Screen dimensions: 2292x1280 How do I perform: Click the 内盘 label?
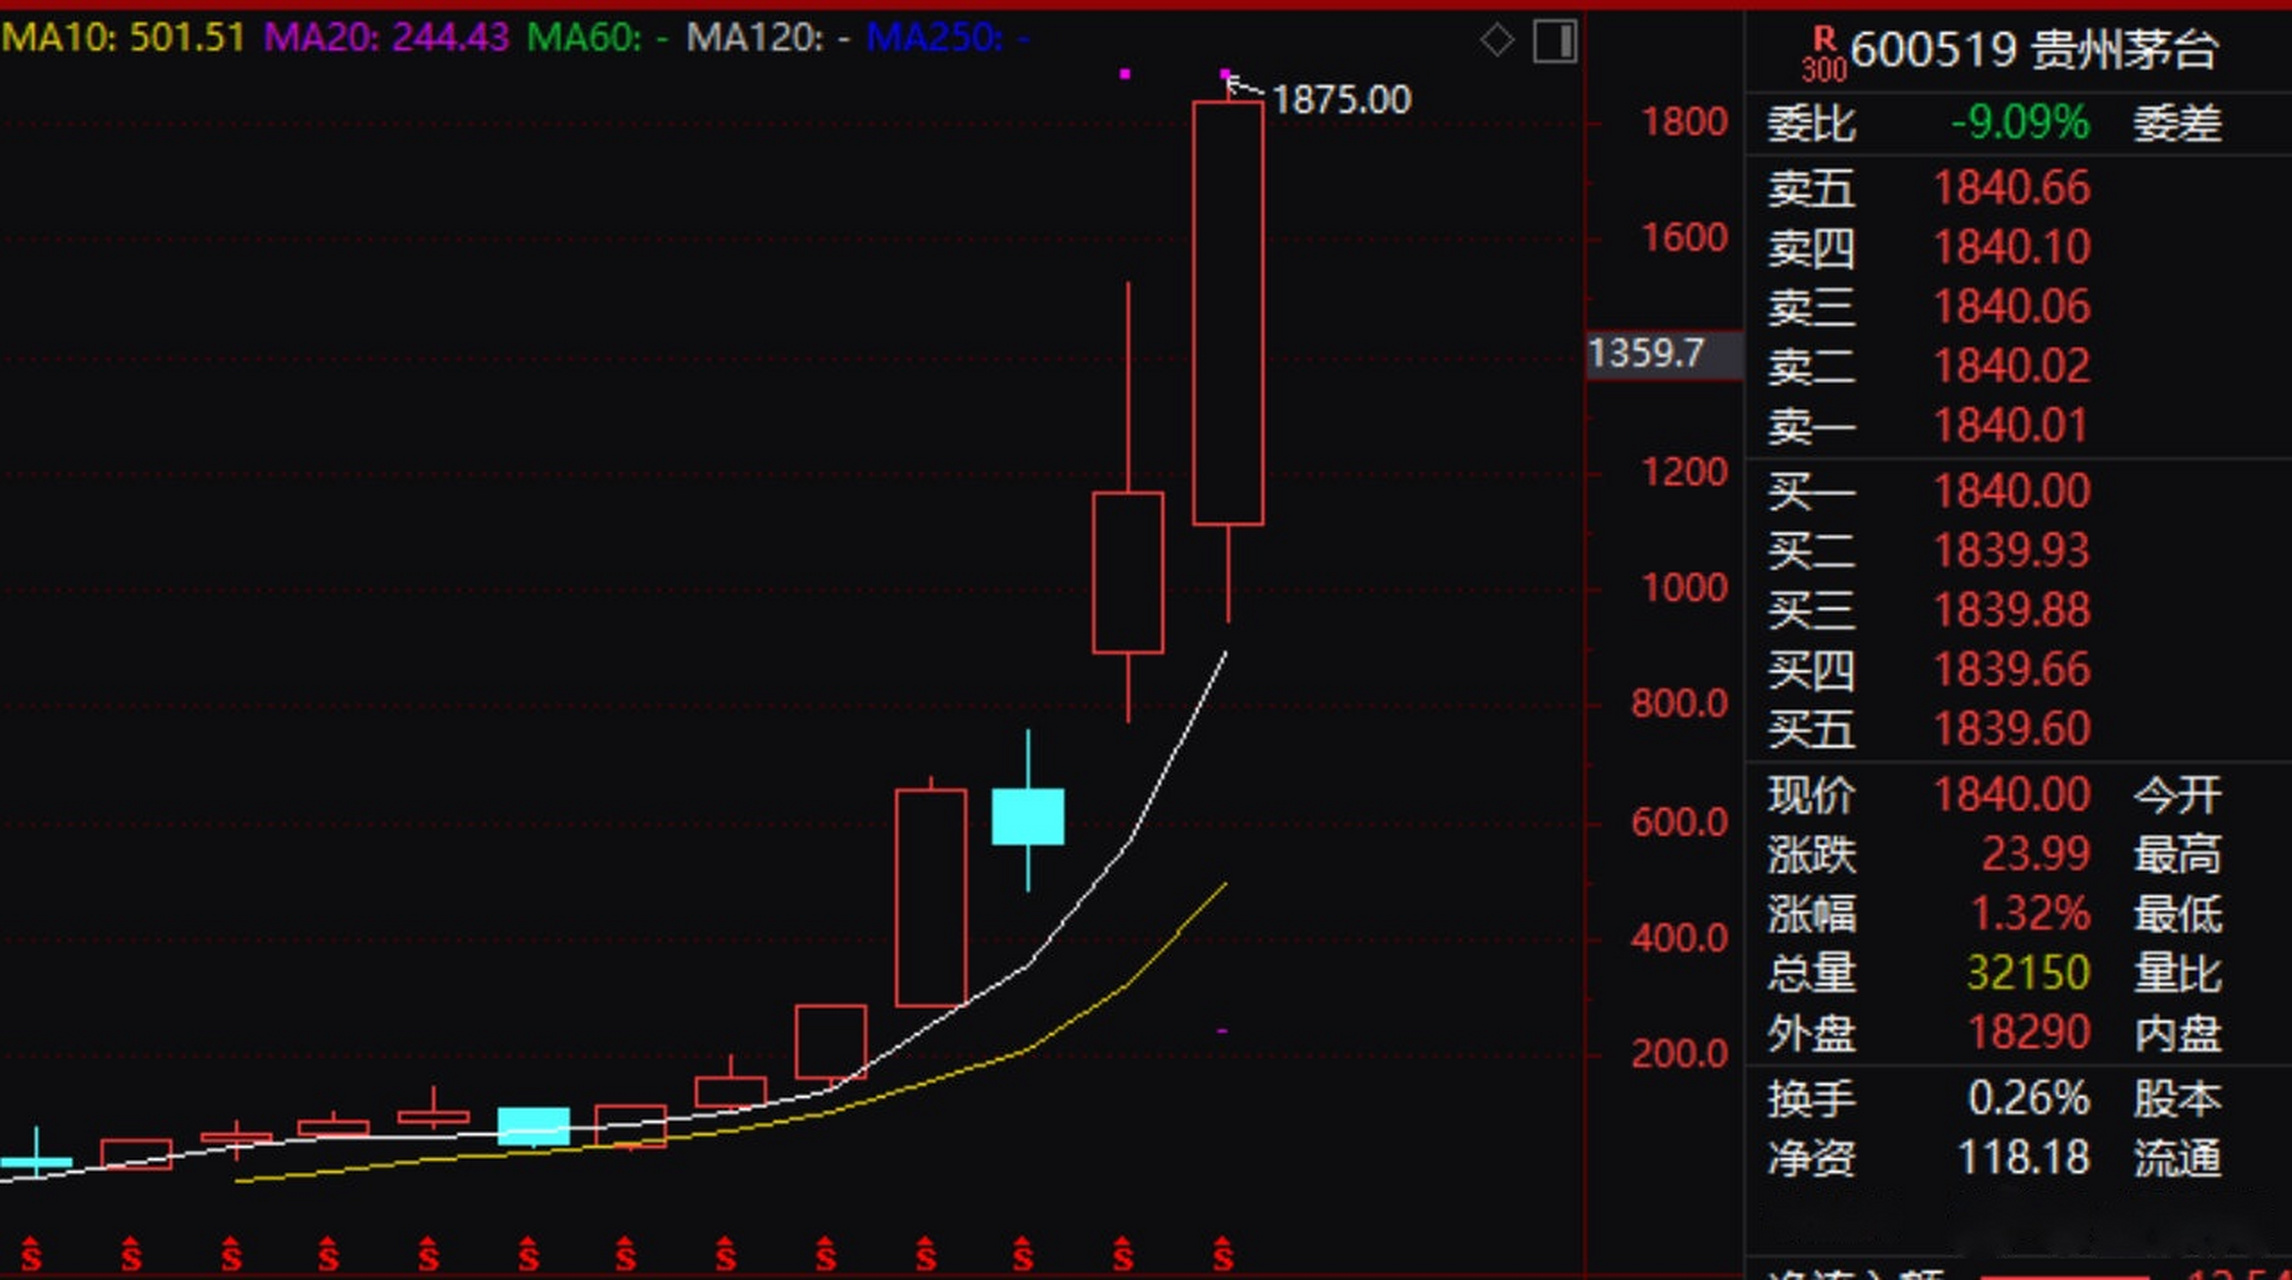coord(2177,1033)
